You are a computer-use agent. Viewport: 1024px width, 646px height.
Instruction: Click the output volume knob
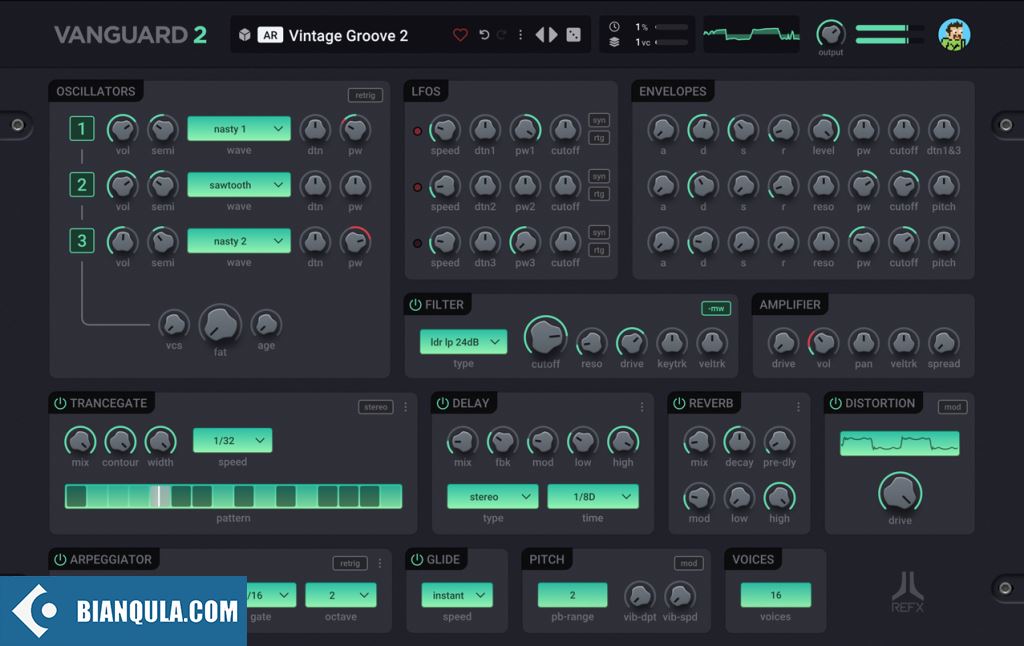point(831,33)
